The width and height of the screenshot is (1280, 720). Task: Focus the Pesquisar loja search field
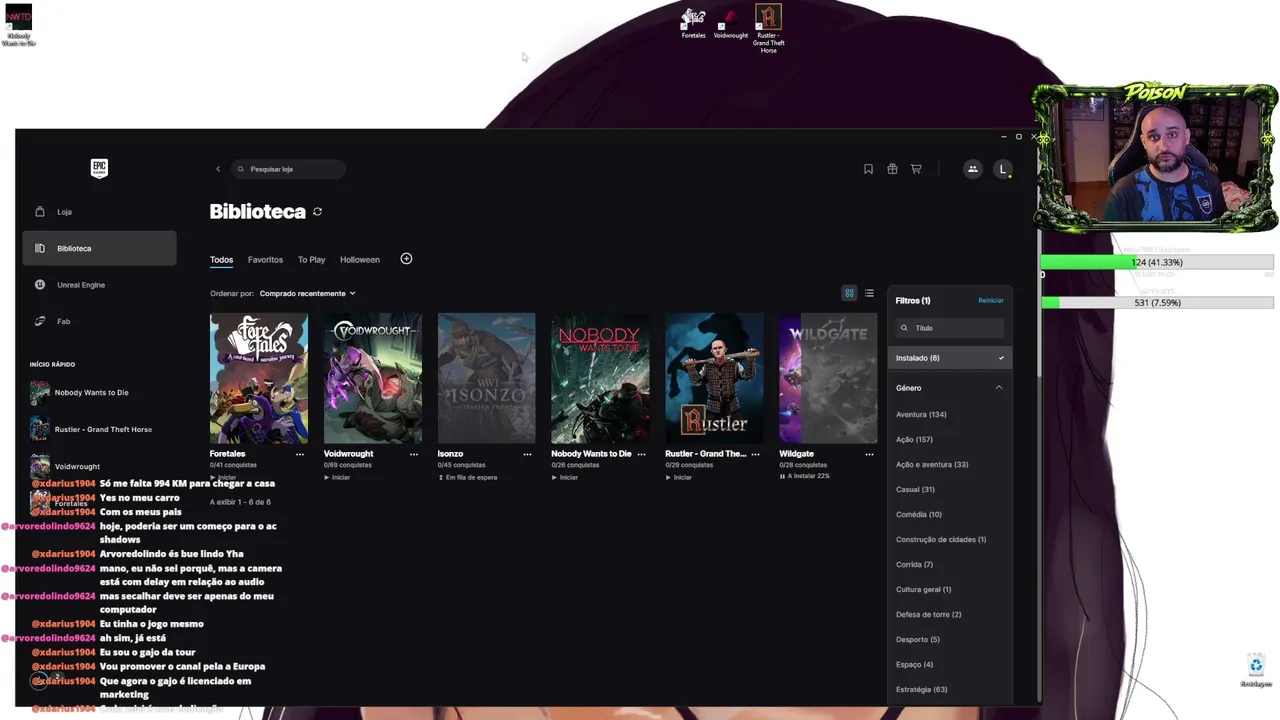point(288,169)
